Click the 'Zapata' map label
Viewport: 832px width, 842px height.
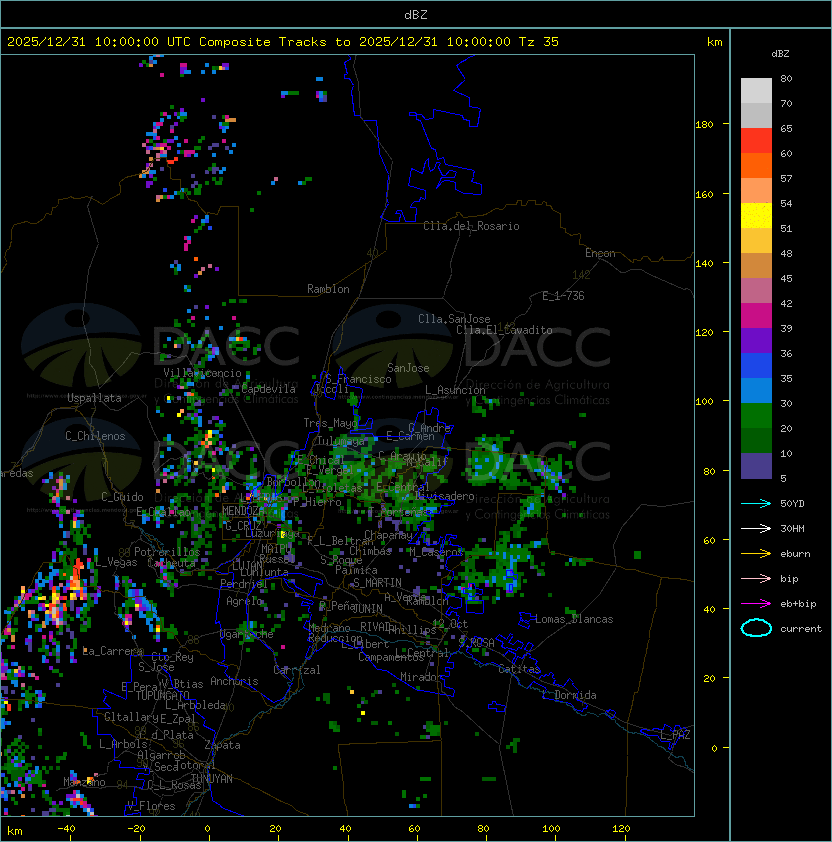coord(222,745)
